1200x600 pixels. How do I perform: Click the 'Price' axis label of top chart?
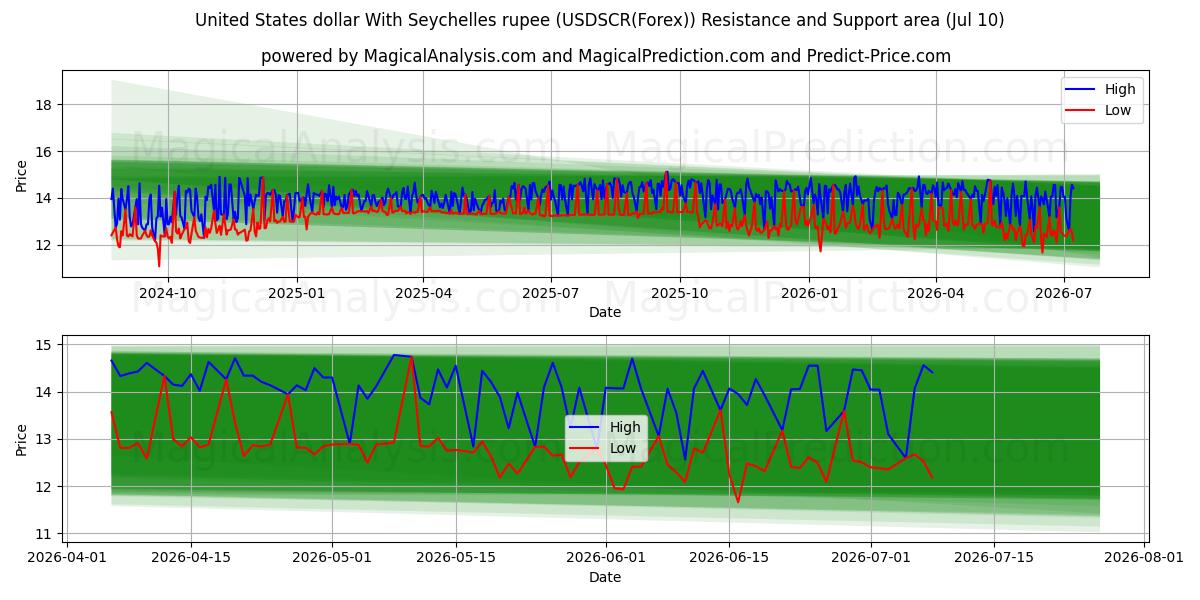[x=22, y=174]
